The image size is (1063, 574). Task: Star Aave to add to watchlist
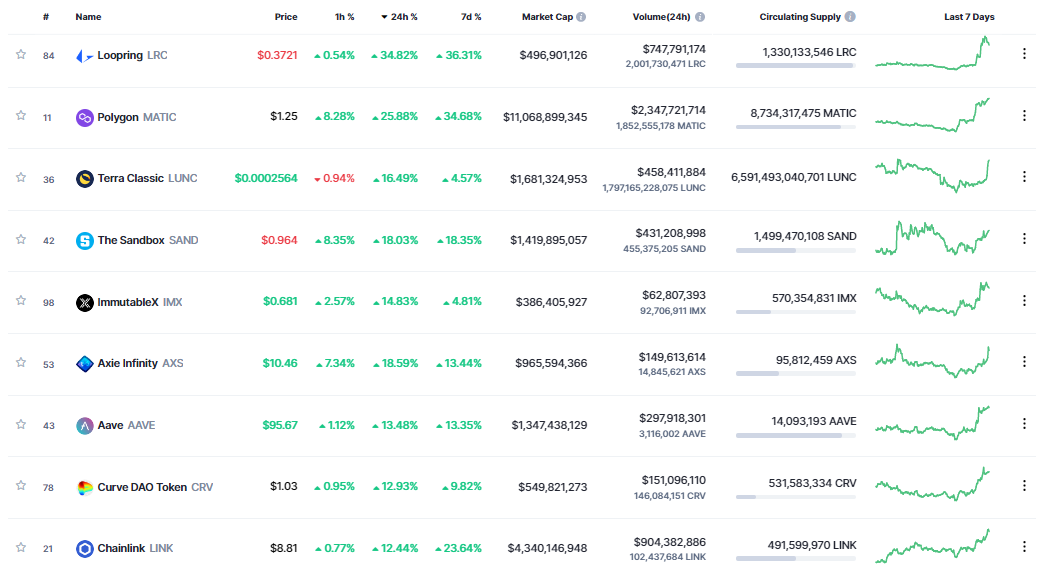tap(21, 424)
